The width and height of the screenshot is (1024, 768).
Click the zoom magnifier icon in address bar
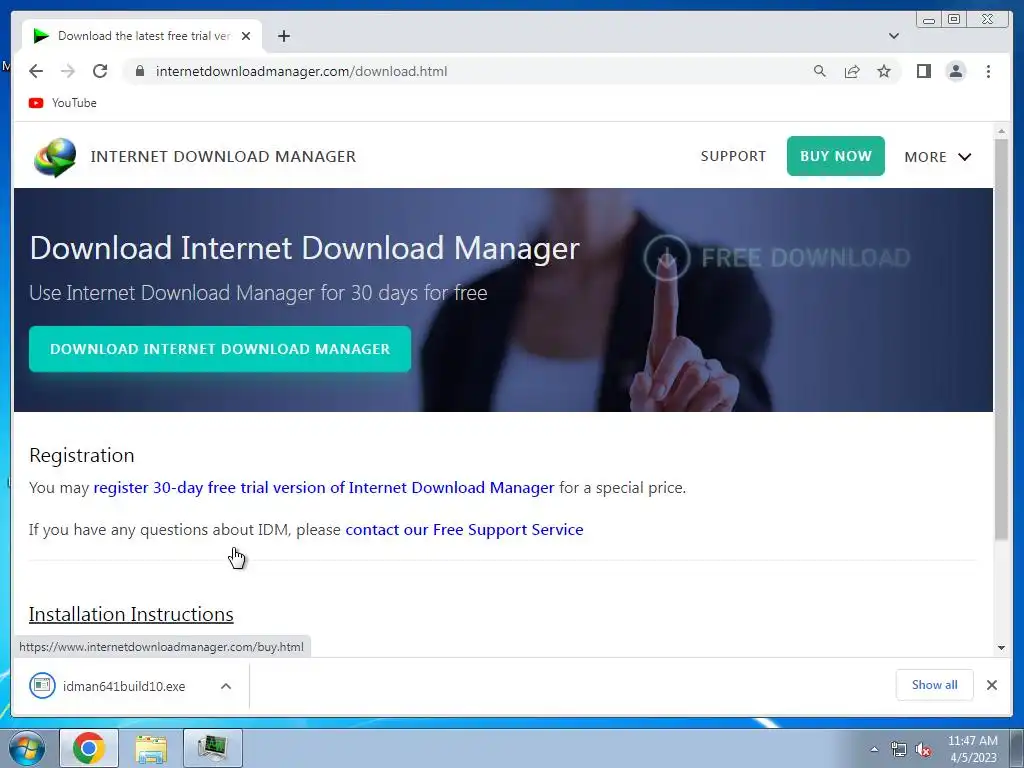point(820,71)
